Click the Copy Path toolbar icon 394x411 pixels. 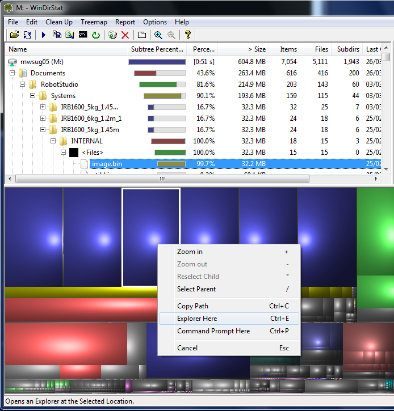click(x=57, y=35)
